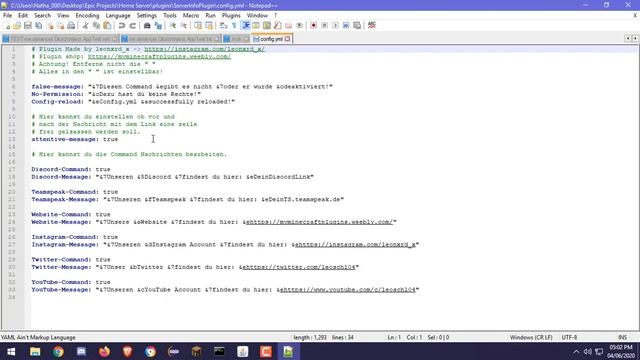Follow the youtube.com link in YouTube-Message
Viewport: 640px width, 360px height.
[x=347, y=289]
